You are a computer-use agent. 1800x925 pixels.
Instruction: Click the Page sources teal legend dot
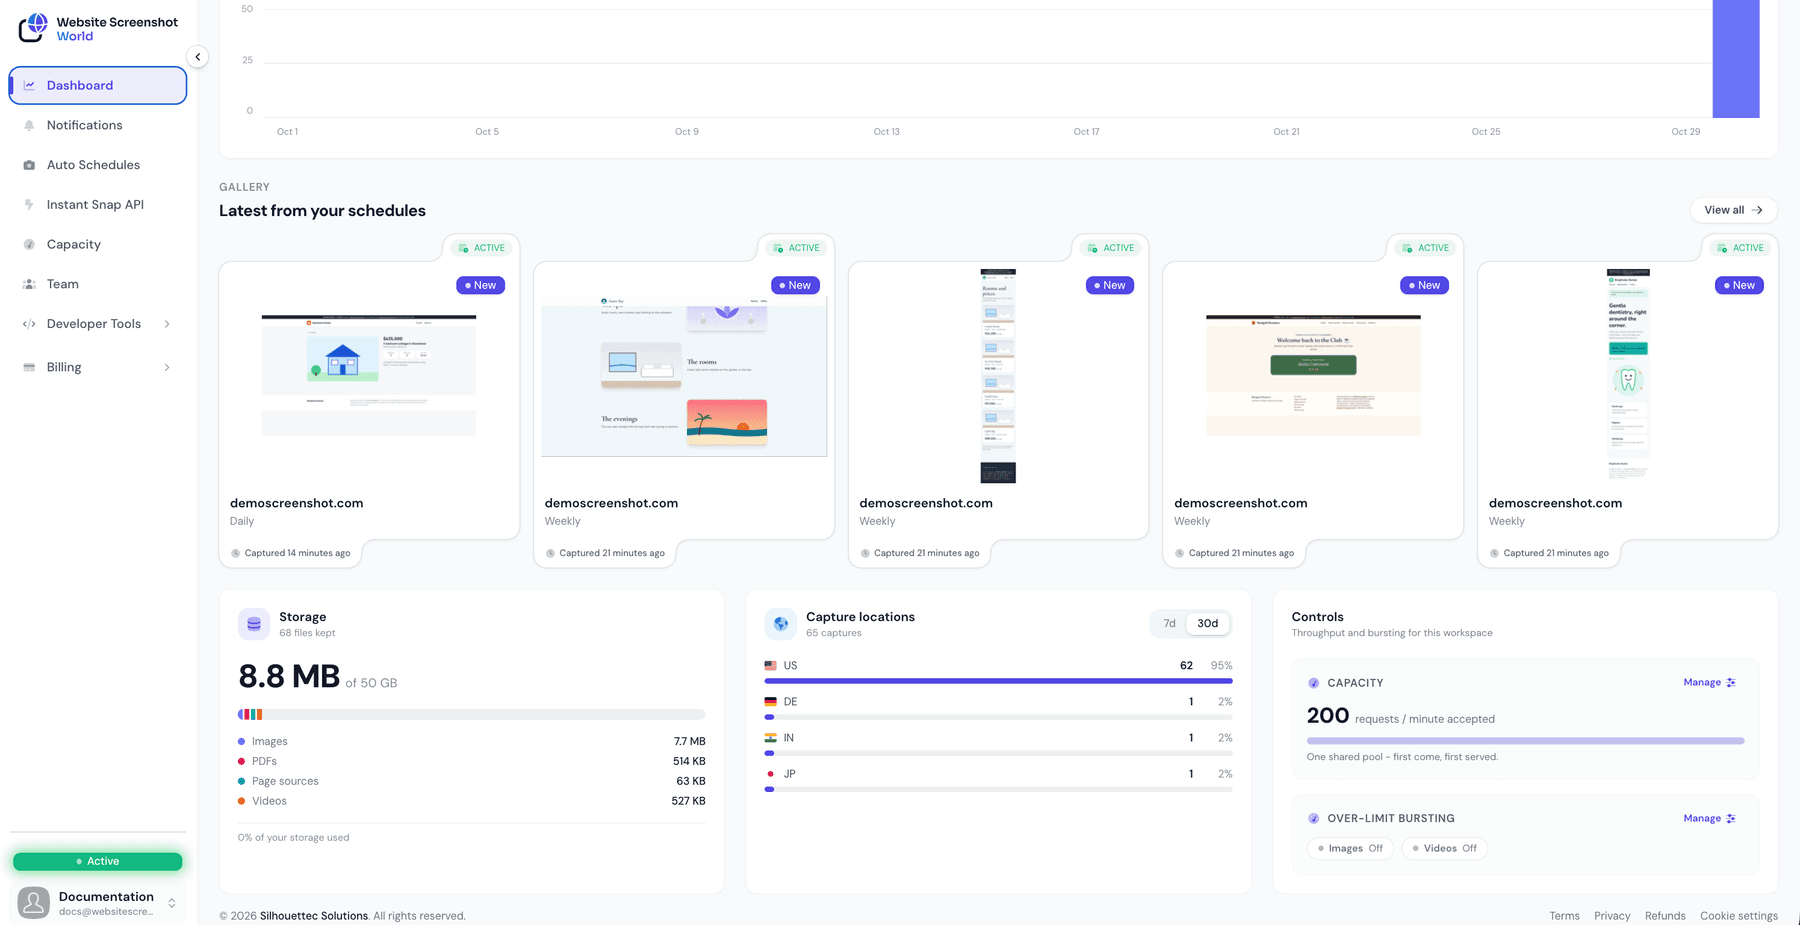click(241, 782)
